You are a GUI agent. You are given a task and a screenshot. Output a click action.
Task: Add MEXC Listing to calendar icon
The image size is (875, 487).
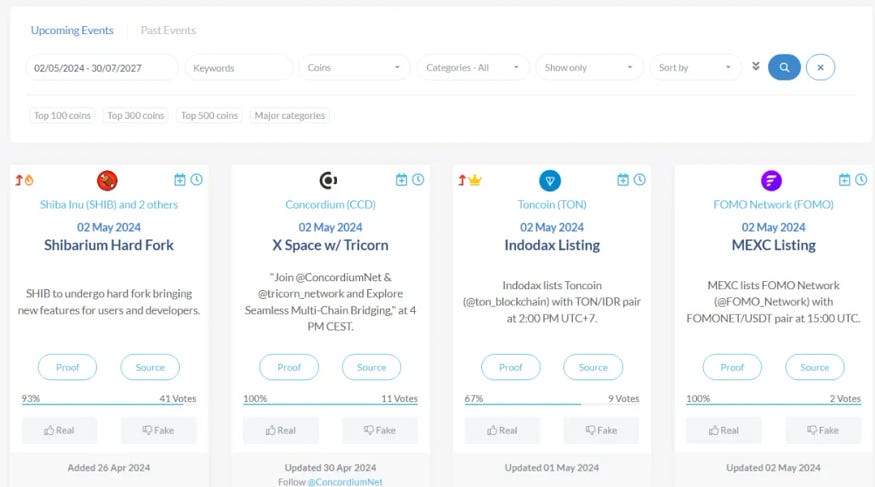pos(844,180)
